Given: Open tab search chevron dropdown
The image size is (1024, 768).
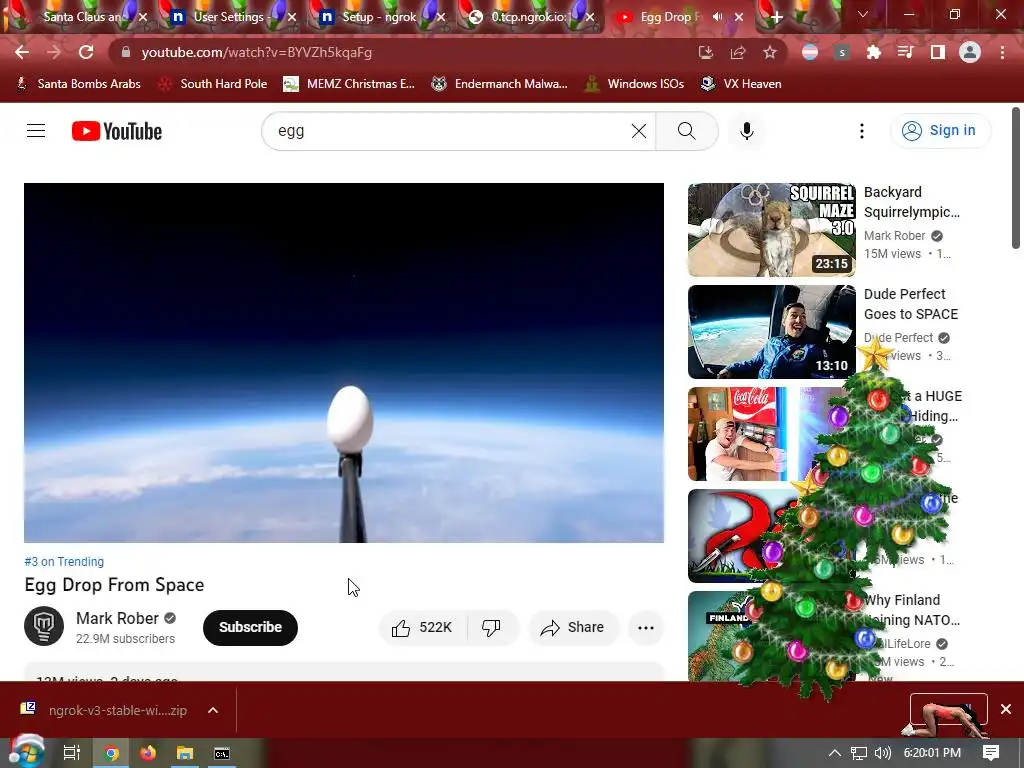Looking at the screenshot, I should [x=863, y=14].
